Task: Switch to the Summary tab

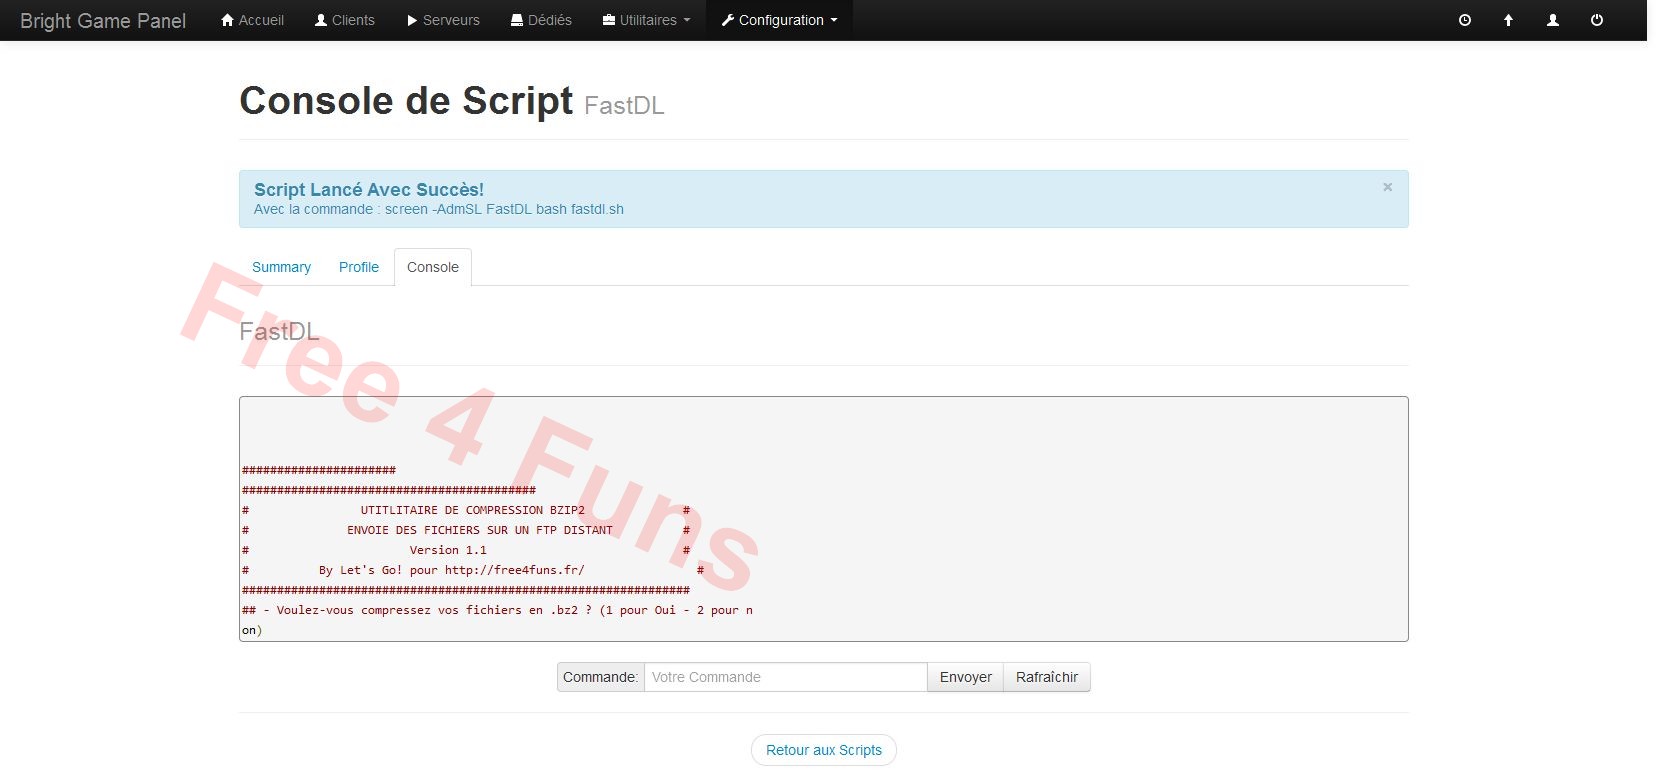Action: 281,267
